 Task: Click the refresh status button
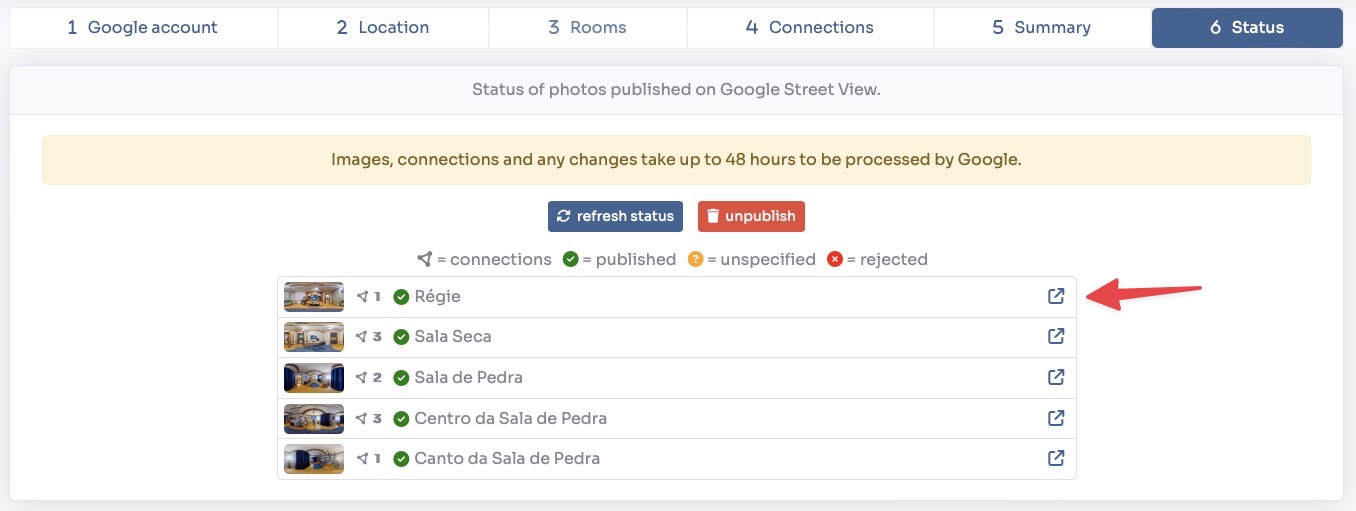pyautogui.click(x=615, y=216)
